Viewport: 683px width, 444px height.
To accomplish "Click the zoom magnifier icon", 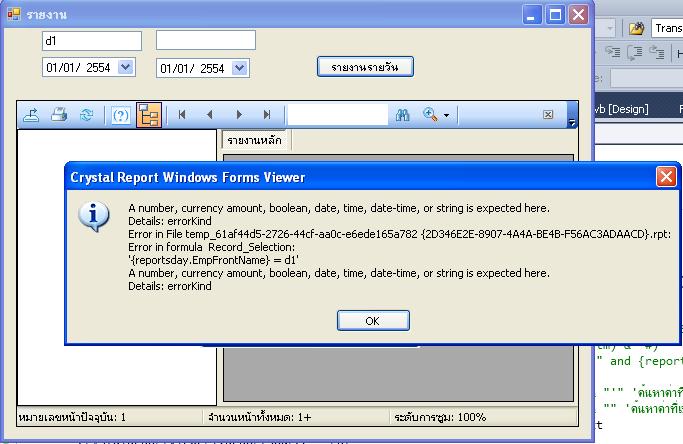I will point(430,115).
